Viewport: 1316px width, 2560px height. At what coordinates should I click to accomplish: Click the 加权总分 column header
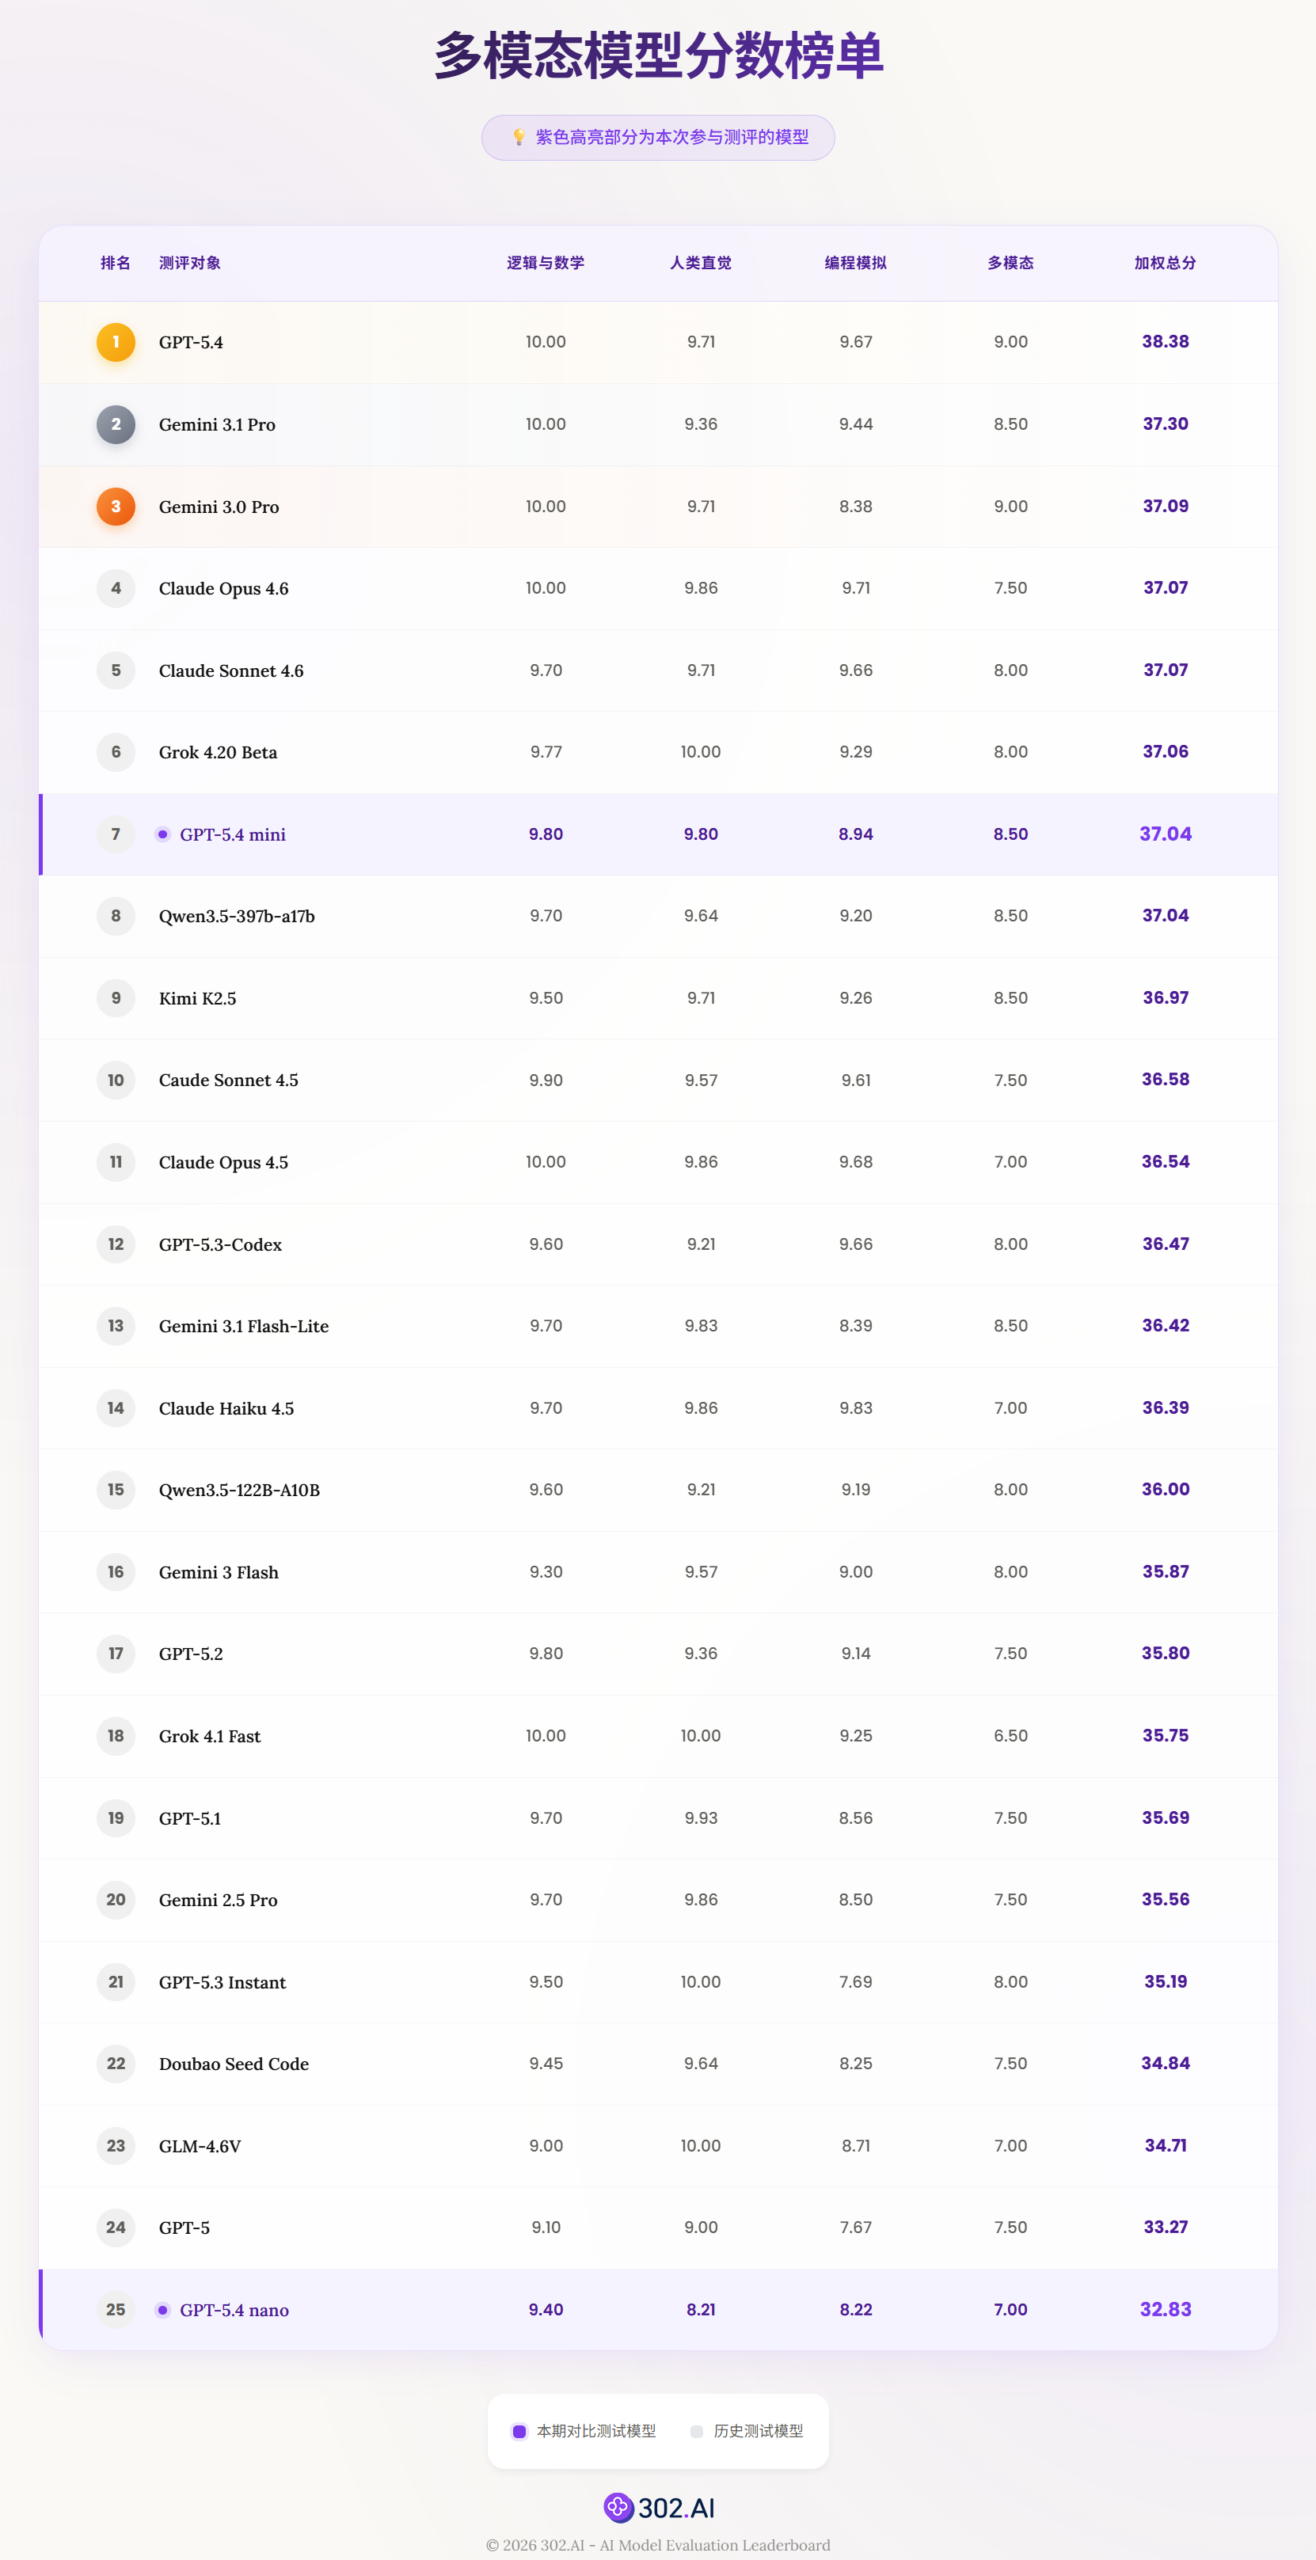1165,263
